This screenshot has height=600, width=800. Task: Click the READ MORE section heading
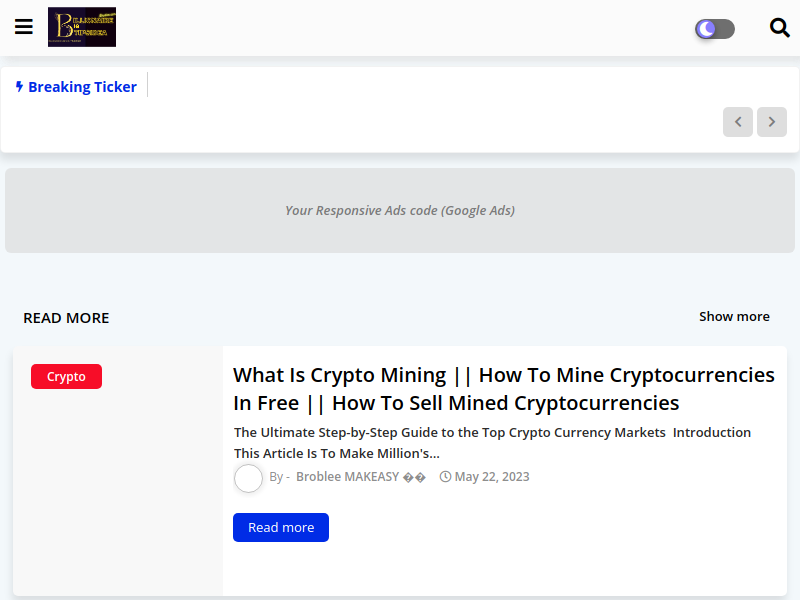(x=66, y=318)
